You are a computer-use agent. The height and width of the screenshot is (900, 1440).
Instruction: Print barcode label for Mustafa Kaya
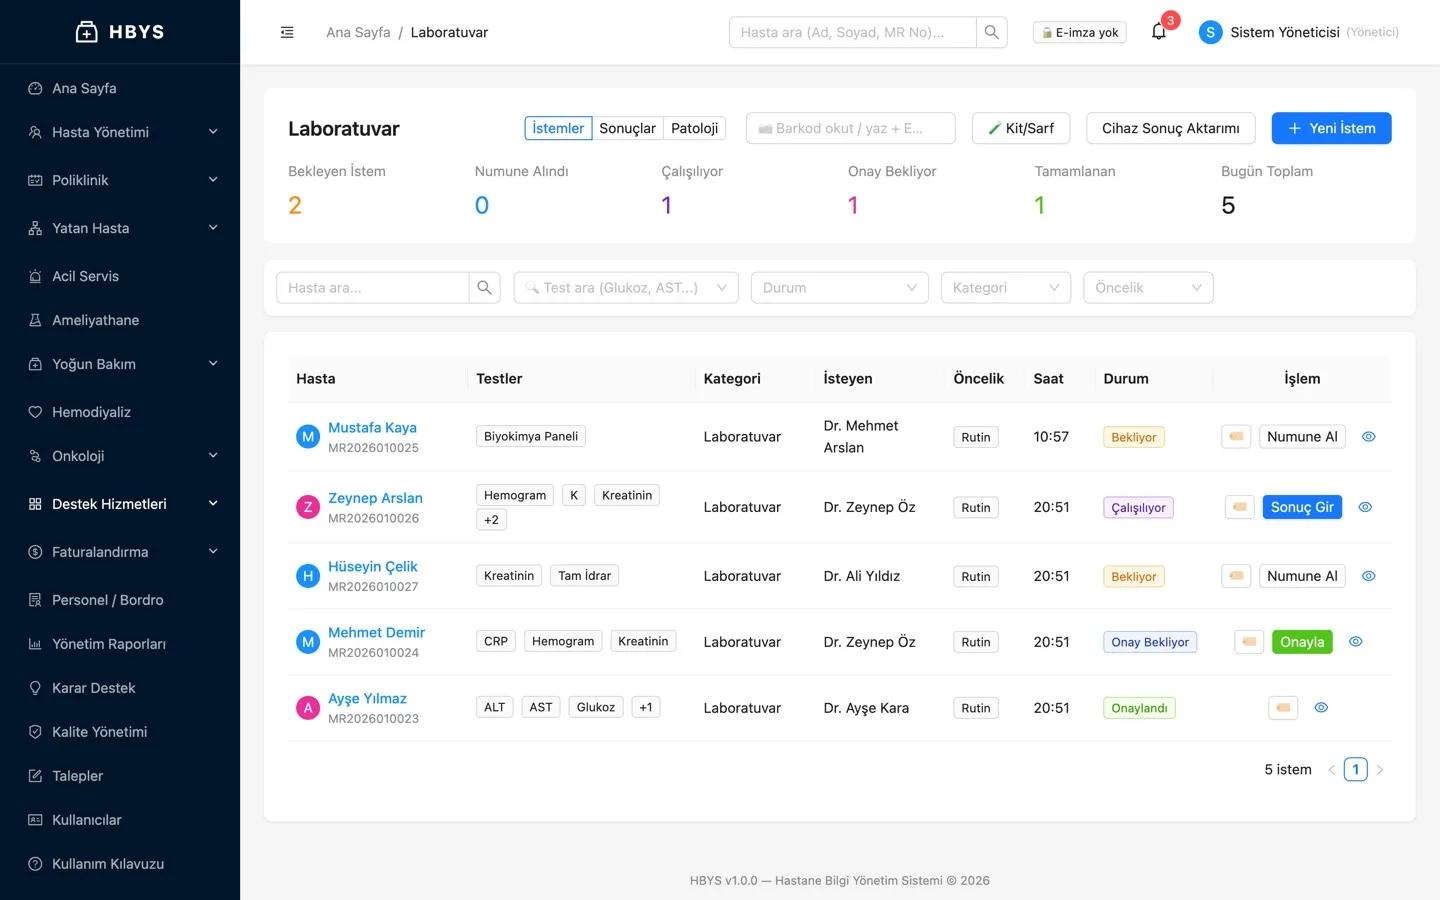pos(1236,437)
